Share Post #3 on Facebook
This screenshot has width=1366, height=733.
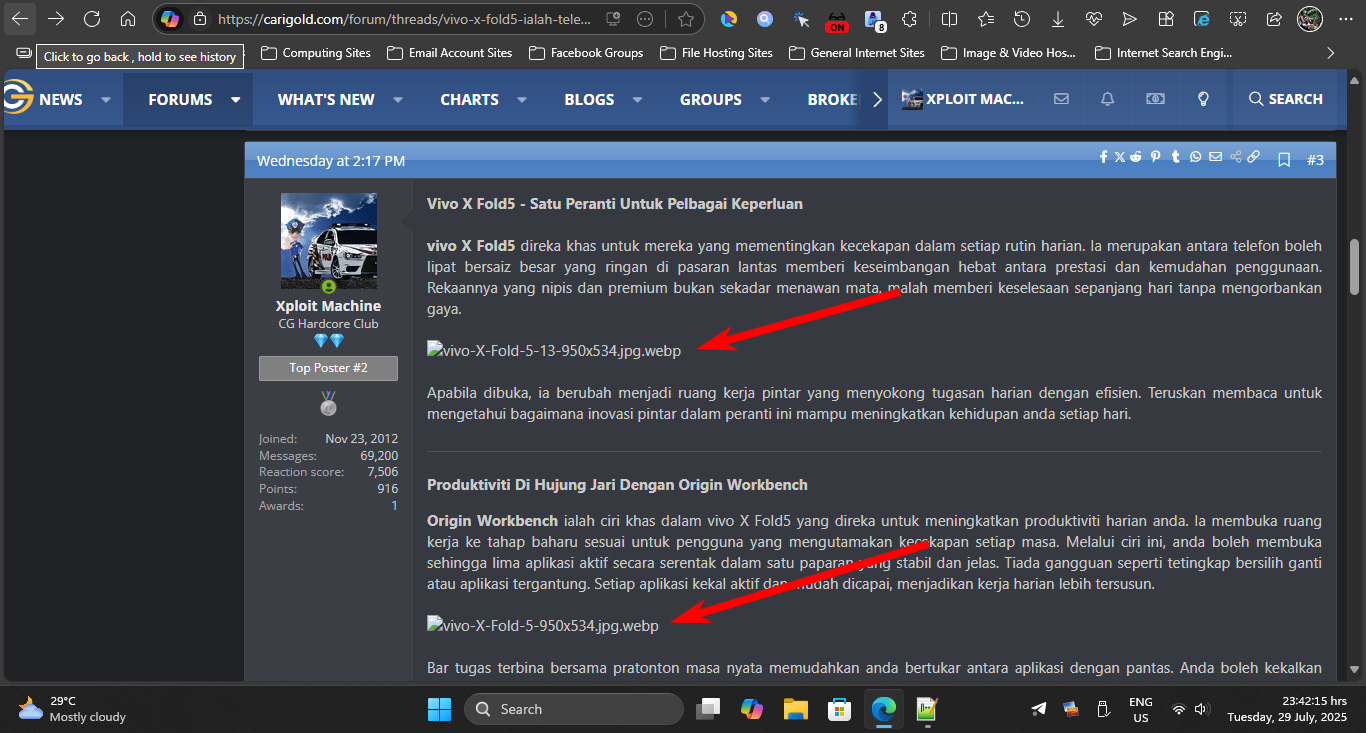coord(1104,157)
